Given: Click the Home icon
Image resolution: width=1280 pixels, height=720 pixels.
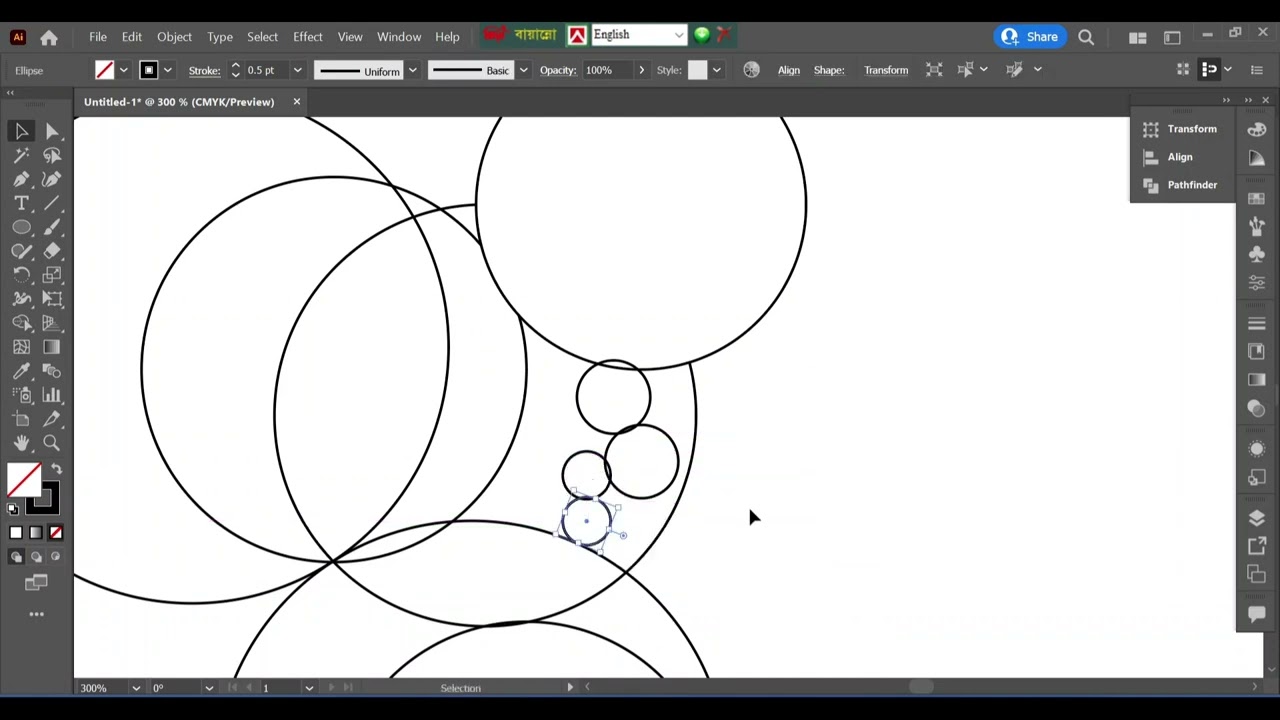Looking at the screenshot, I should (x=49, y=37).
